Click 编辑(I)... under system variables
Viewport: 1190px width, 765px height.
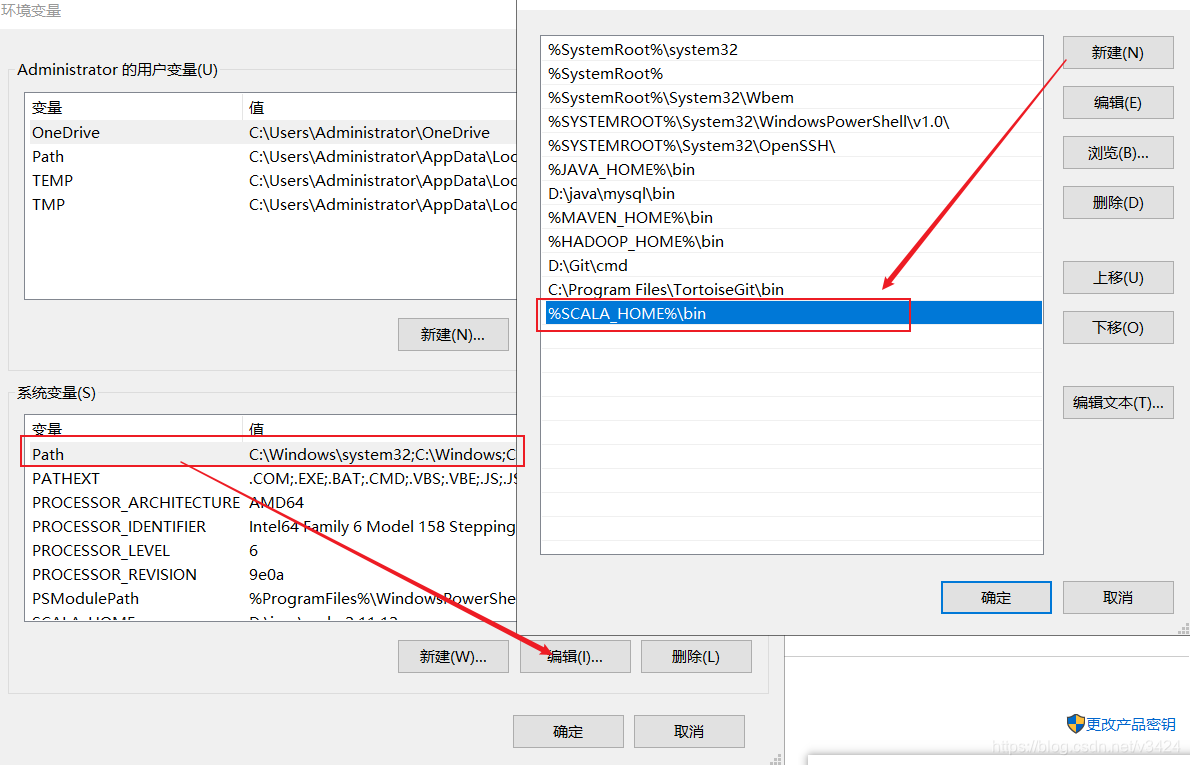(575, 656)
